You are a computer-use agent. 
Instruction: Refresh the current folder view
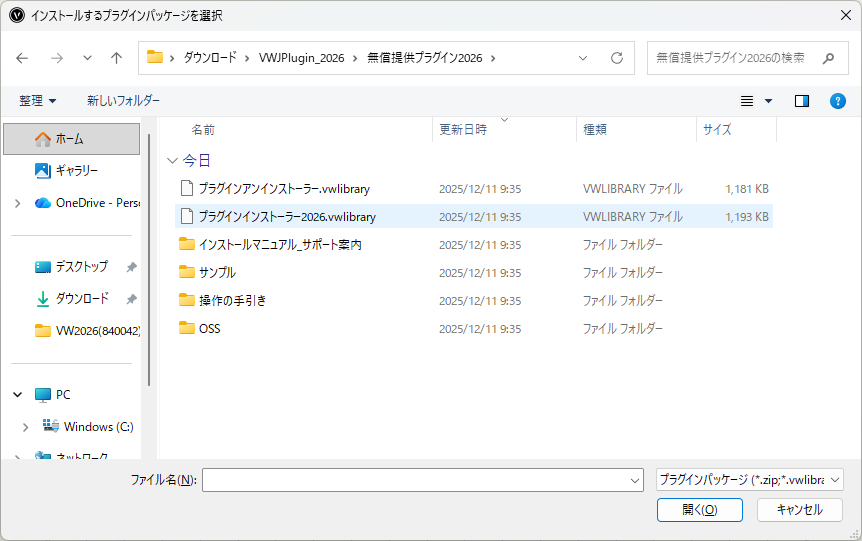click(x=617, y=58)
